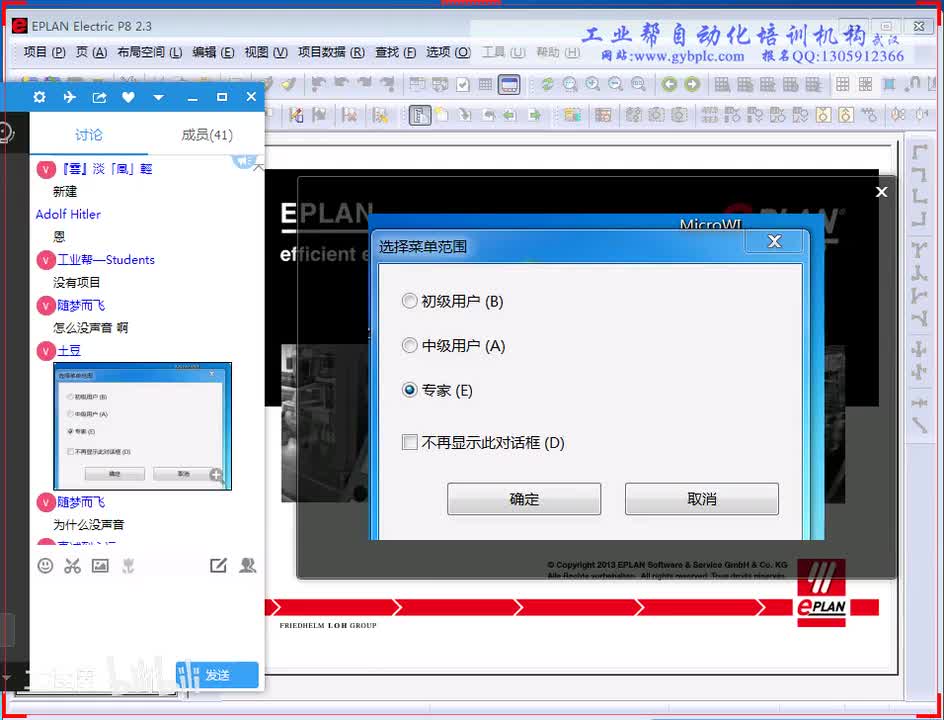This screenshot has width=944, height=720.
Task: Select the 专家 (E) radio option
Action: coord(409,390)
